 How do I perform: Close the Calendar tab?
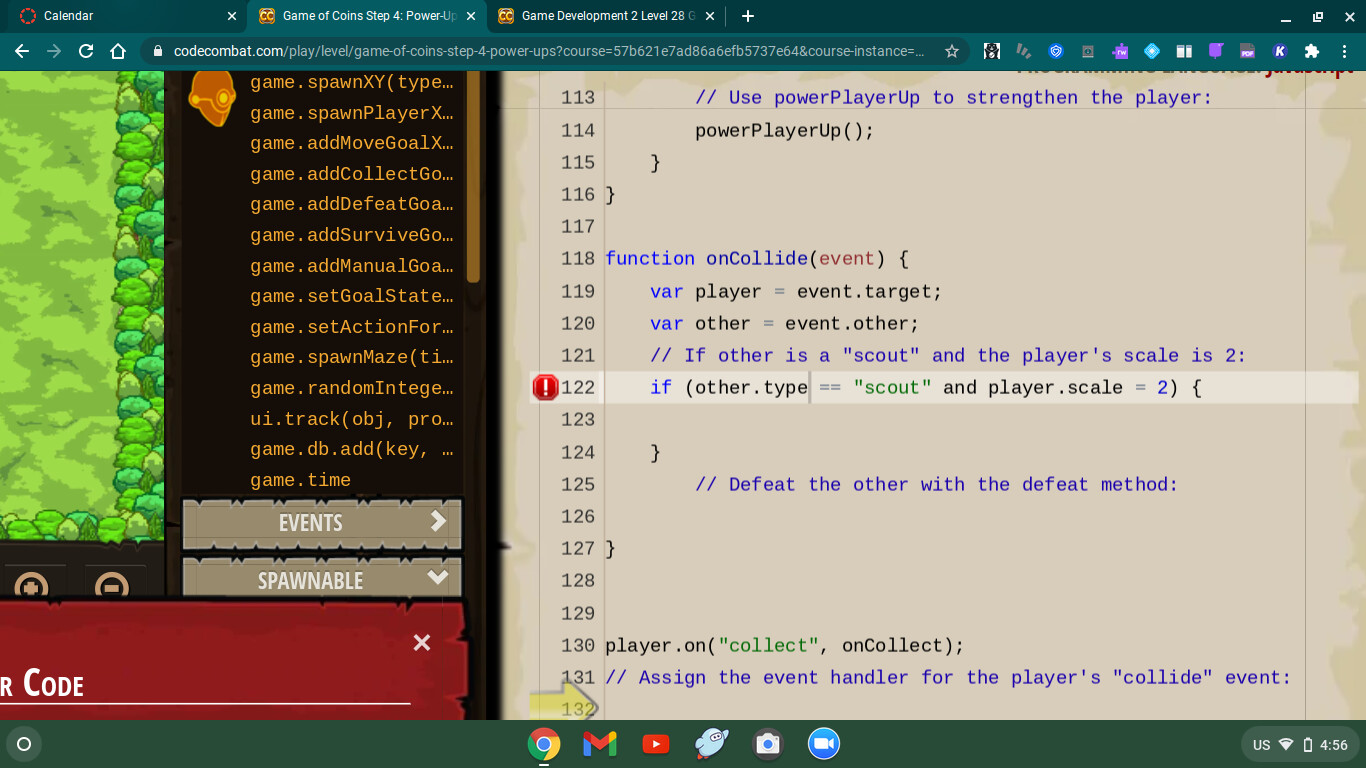point(232,16)
